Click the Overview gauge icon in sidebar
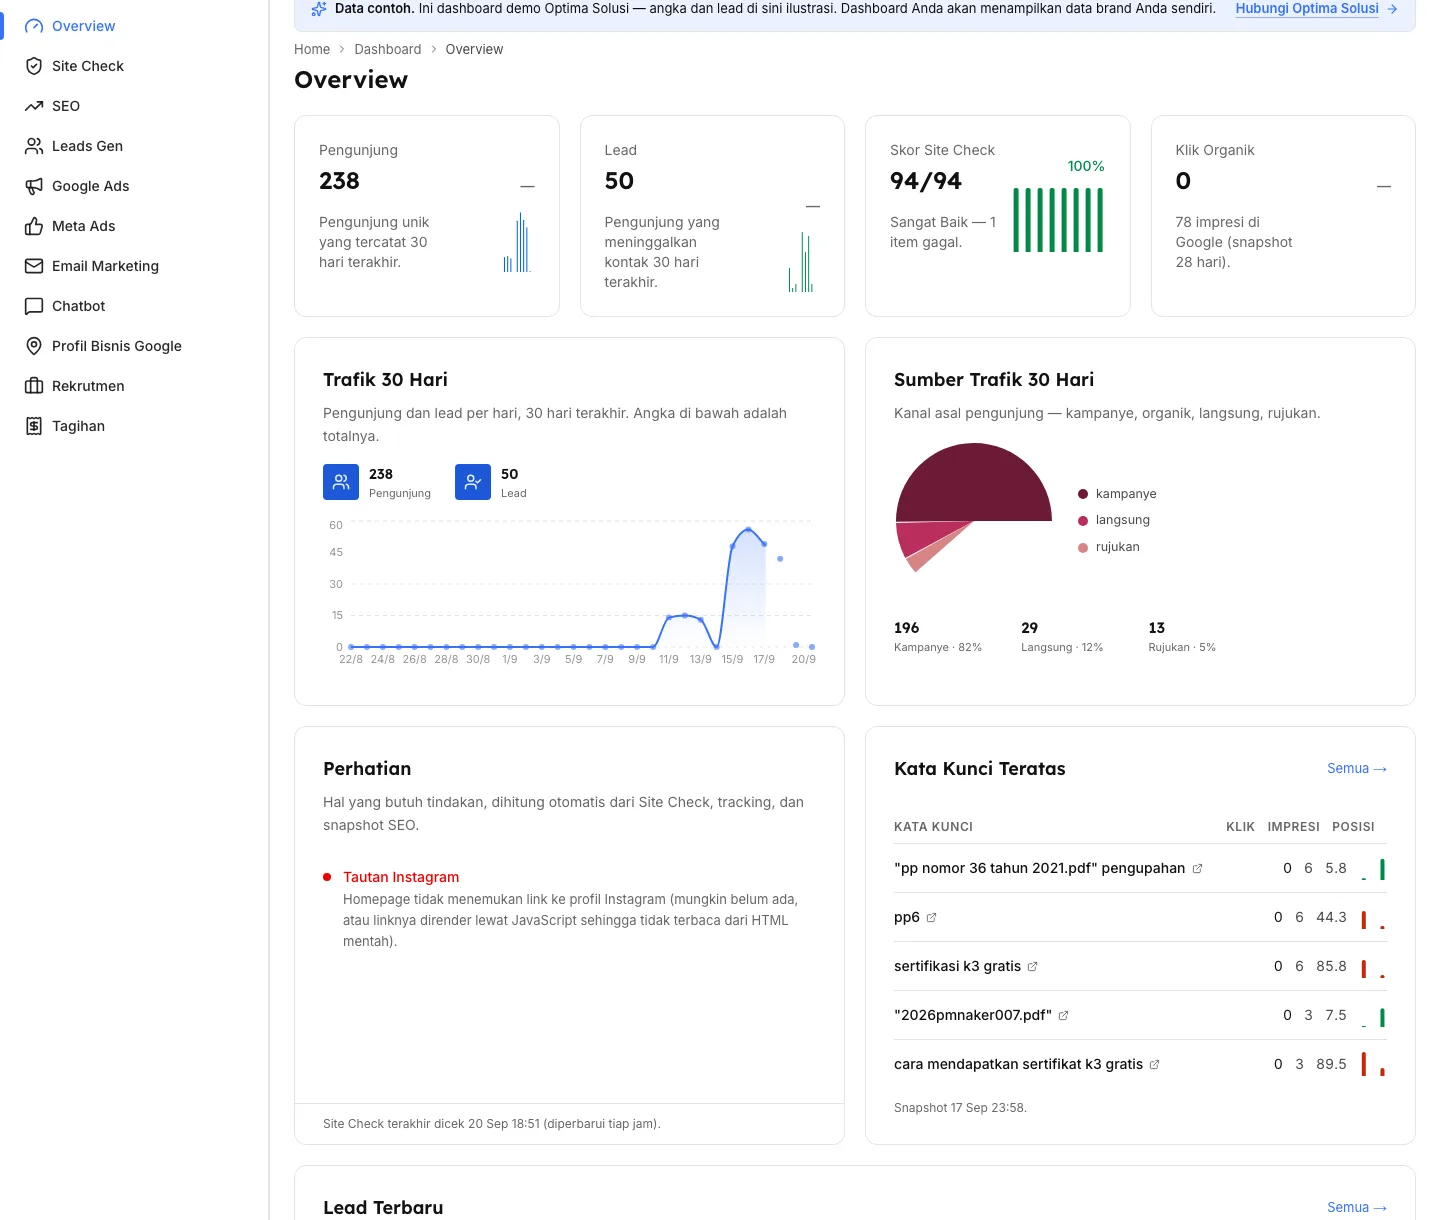The width and height of the screenshot is (1440, 1220). pos(34,26)
